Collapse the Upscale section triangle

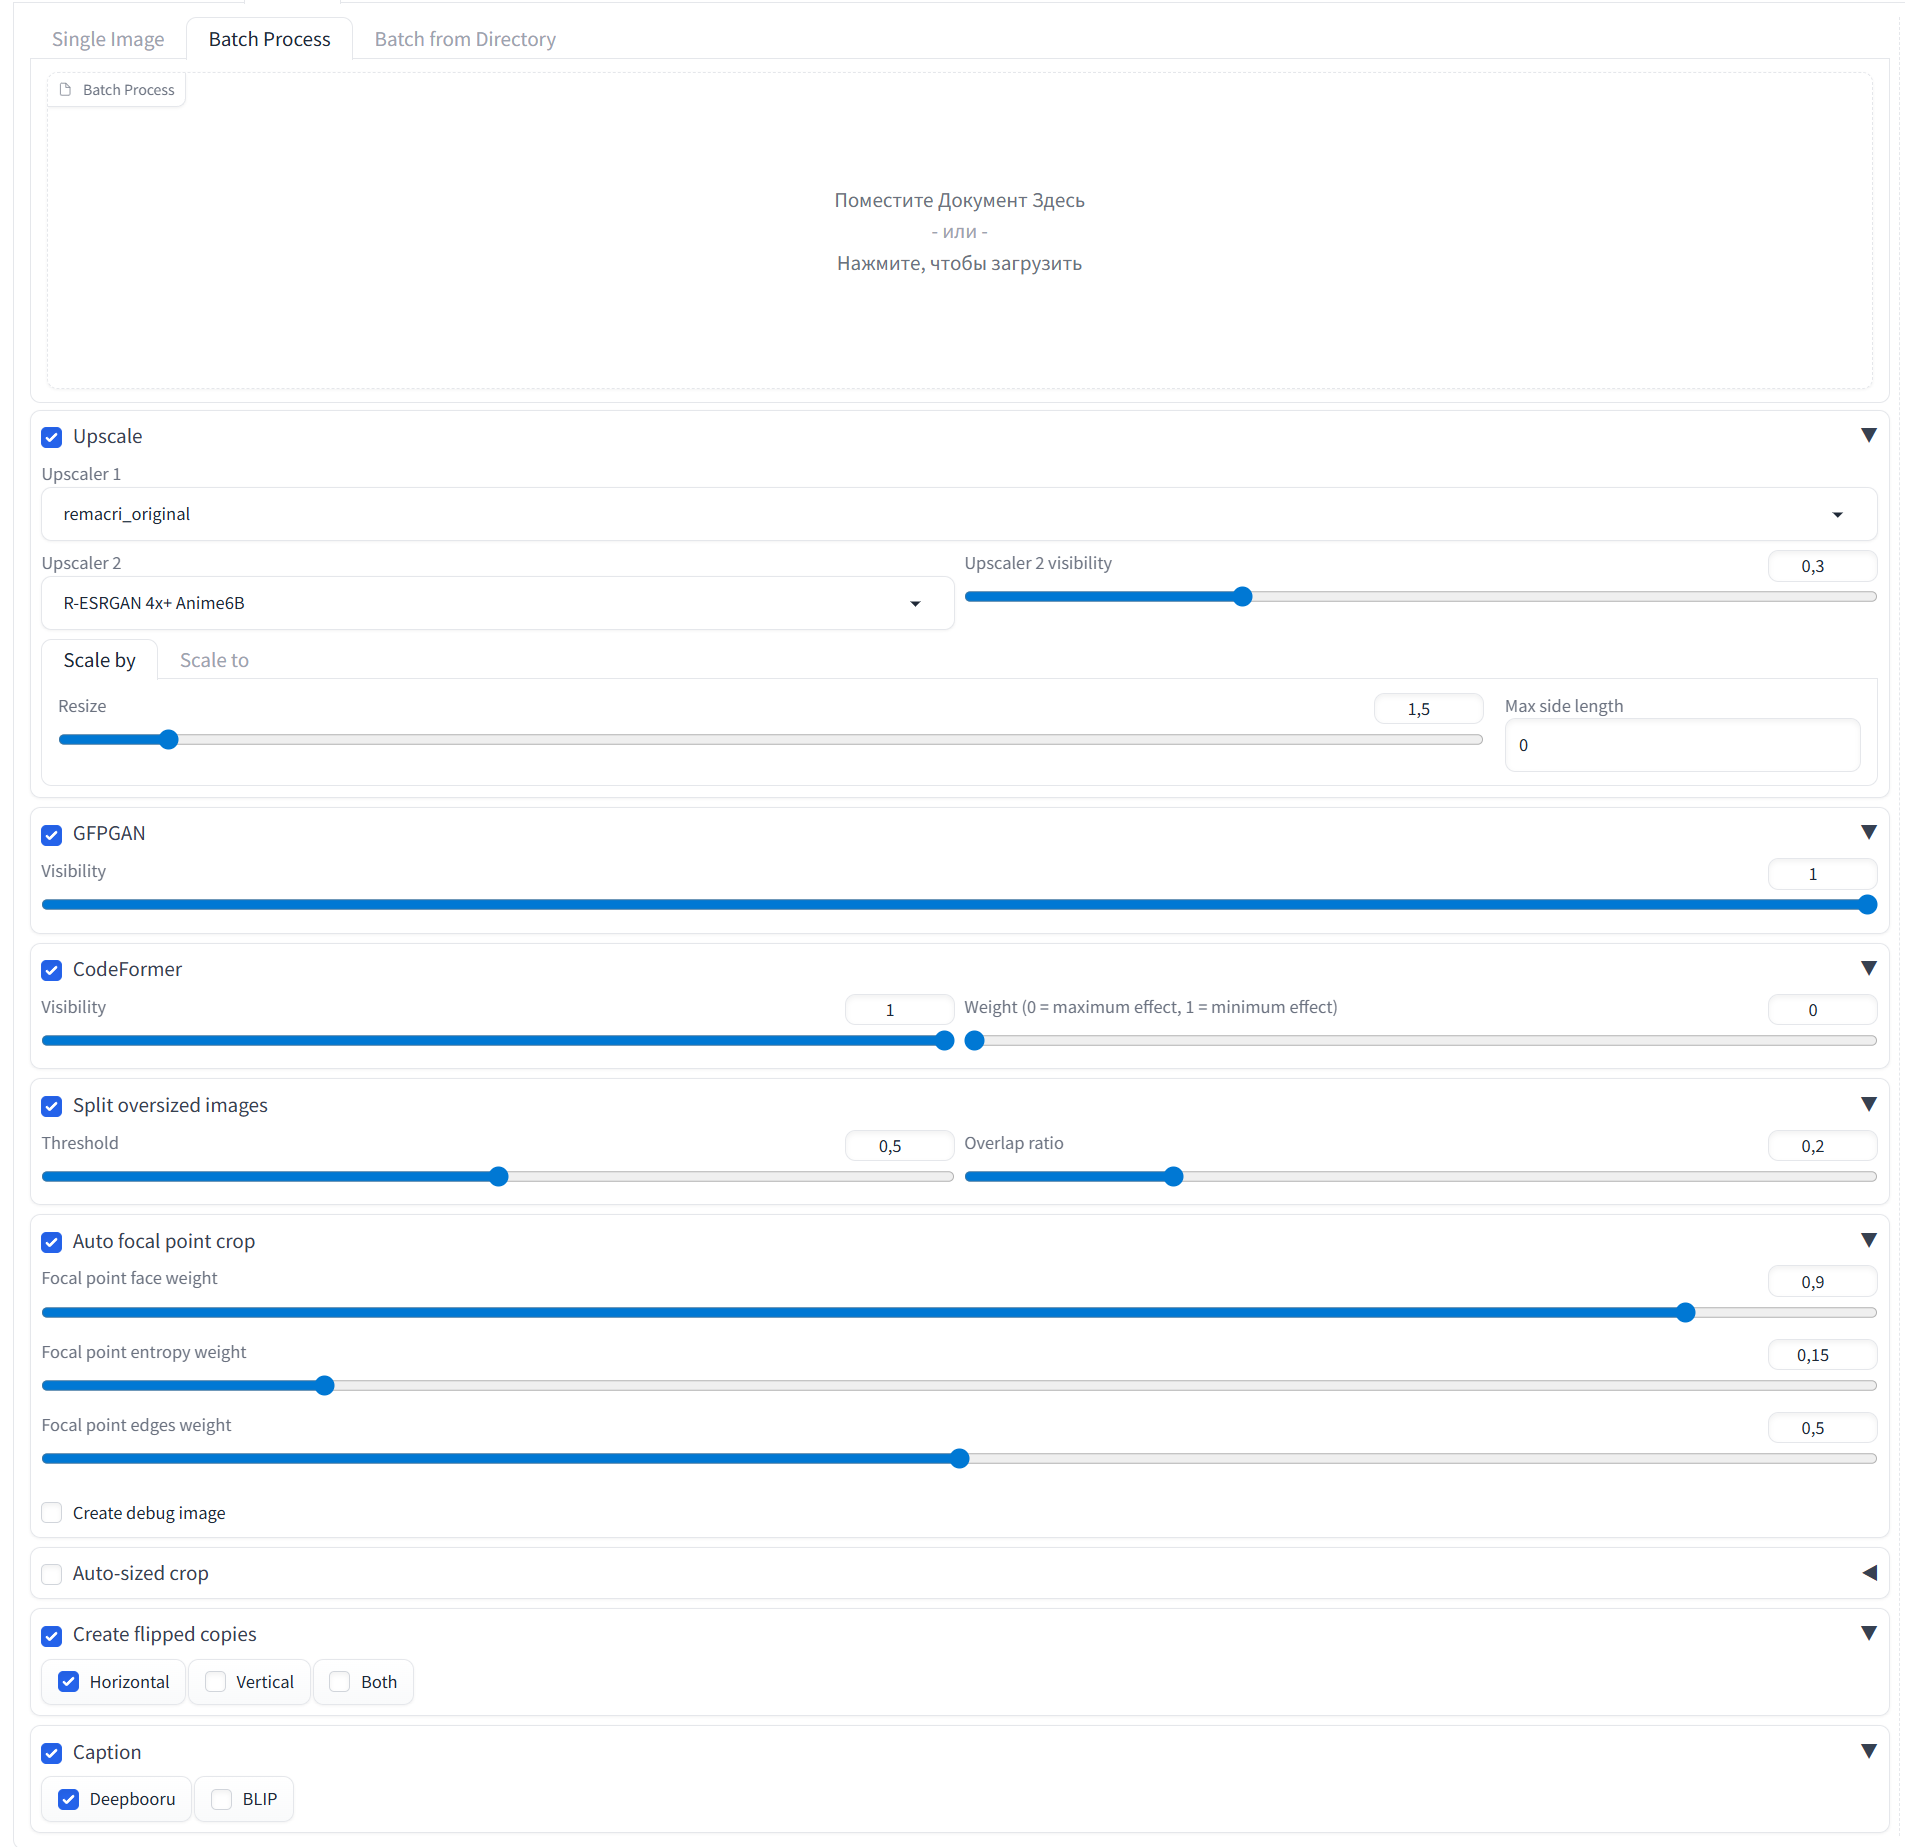click(1867, 436)
